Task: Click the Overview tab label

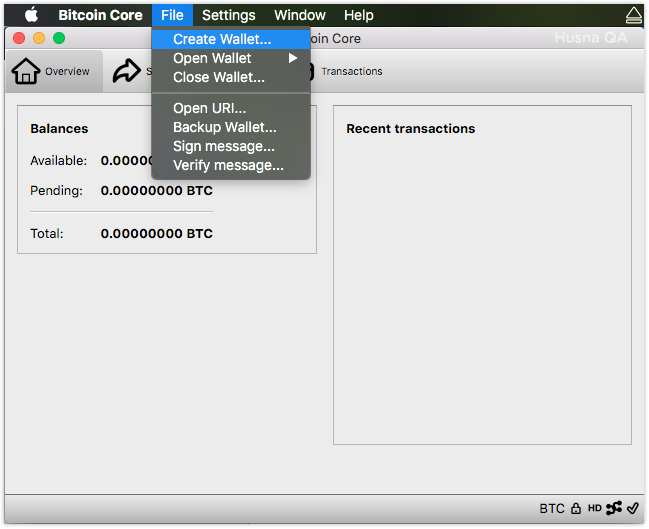Action: [x=67, y=71]
